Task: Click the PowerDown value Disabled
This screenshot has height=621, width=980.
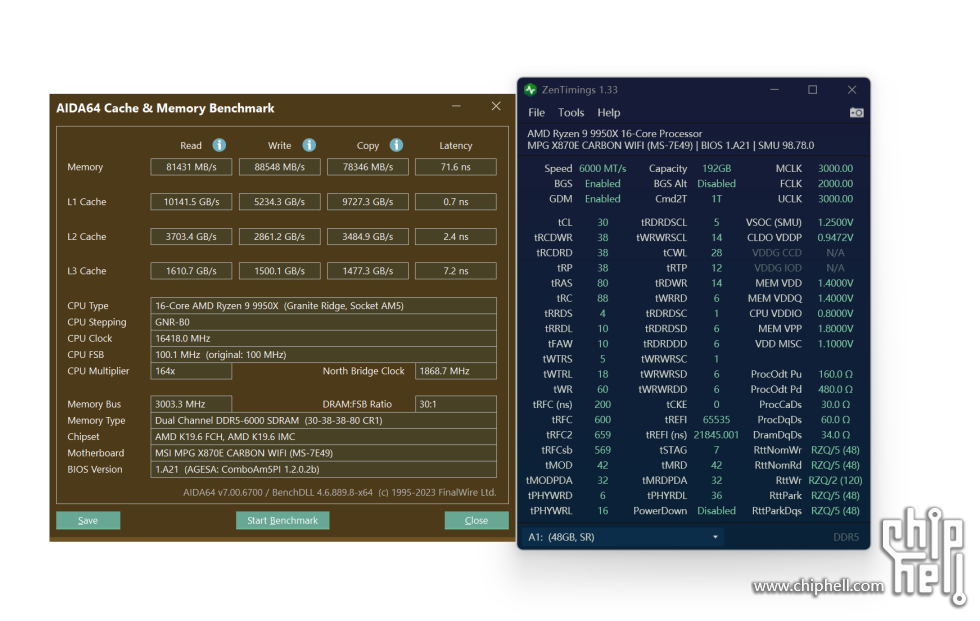Action: click(716, 510)
